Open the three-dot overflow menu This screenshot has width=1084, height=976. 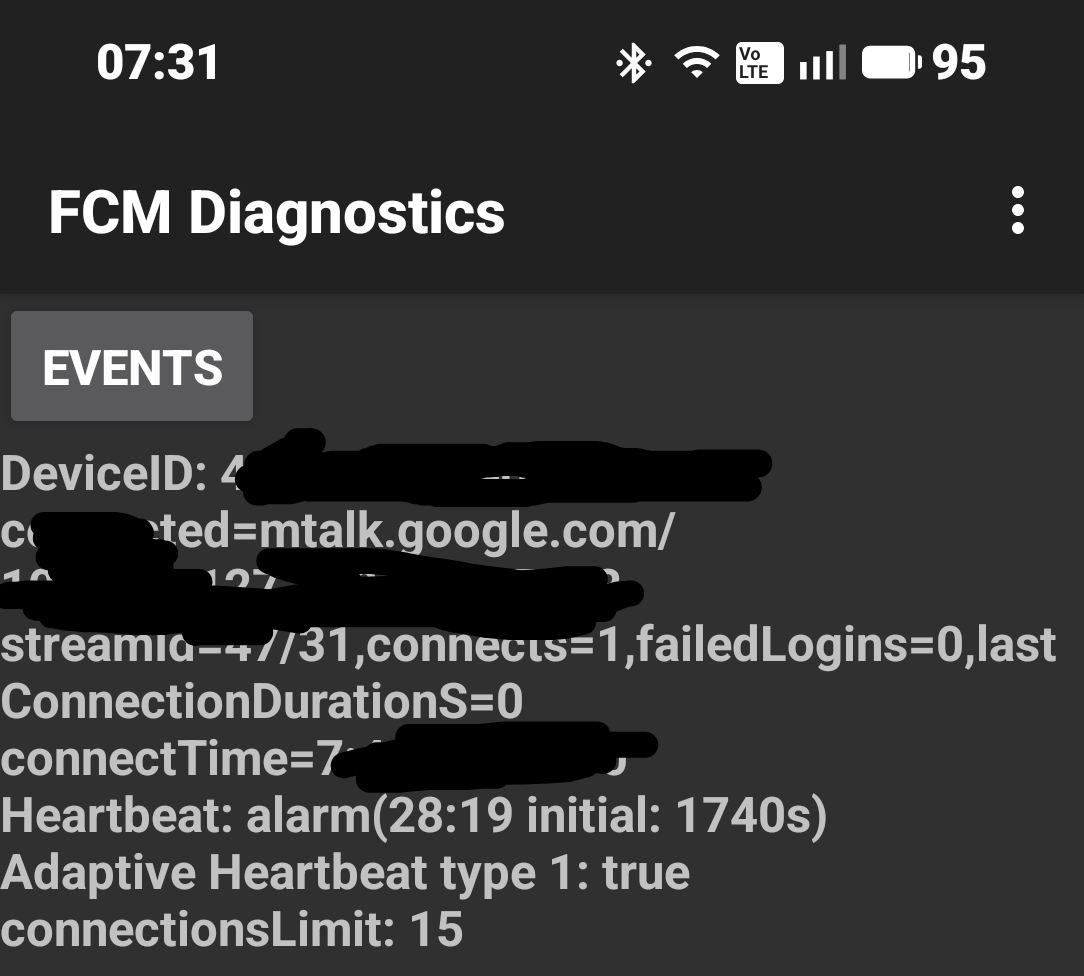pyautogui.click(x=1017, y=212)
